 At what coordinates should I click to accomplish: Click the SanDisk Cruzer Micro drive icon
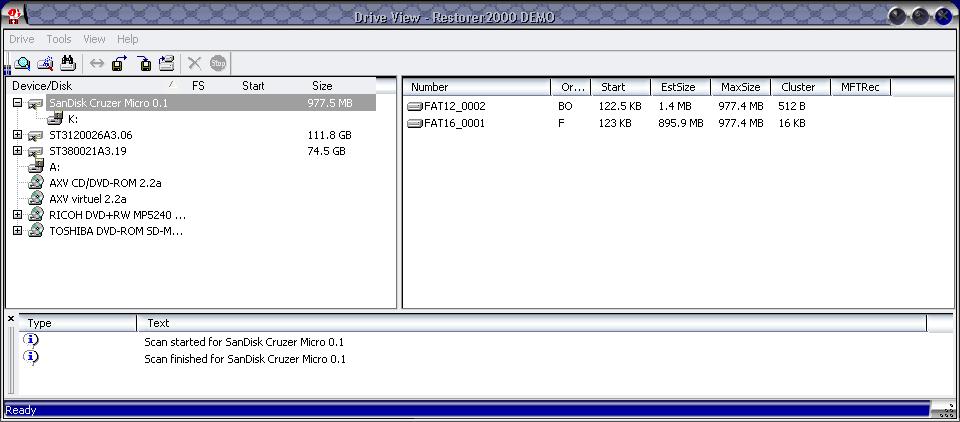coord(36,104)
